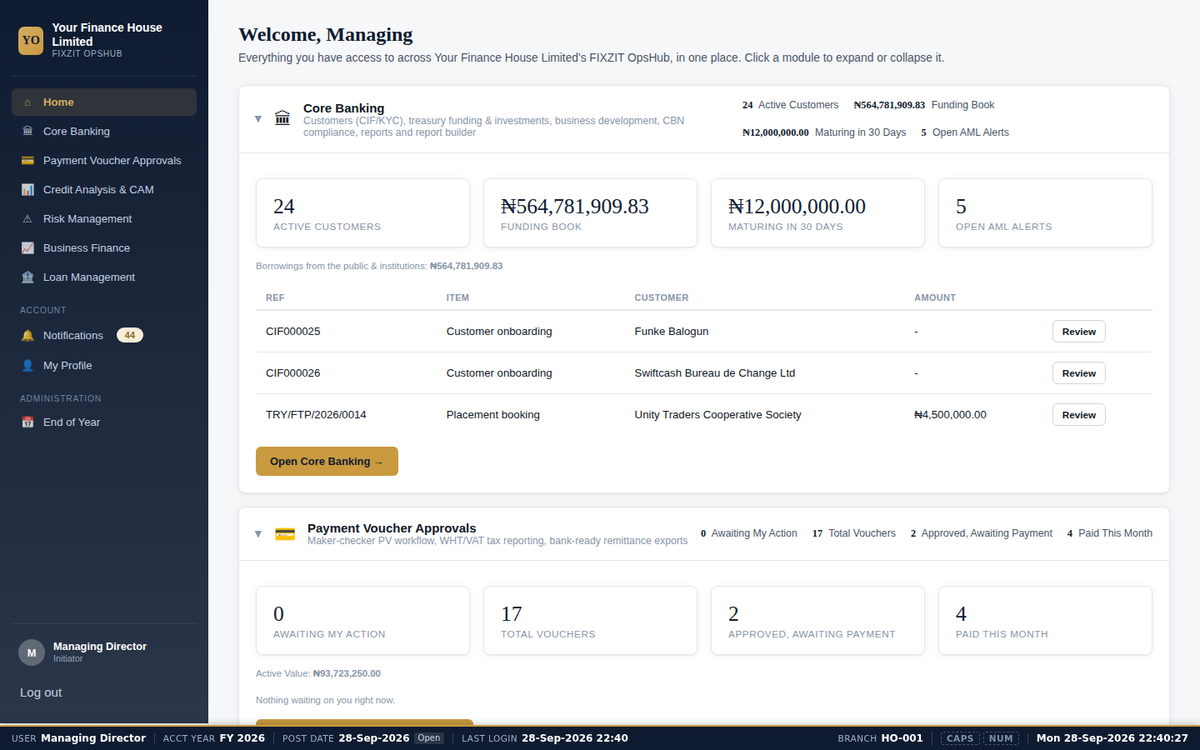This screenshot has width=1200, height=750.
Task: Click the Open AML Alerts card
Action: coord(1045,213)
